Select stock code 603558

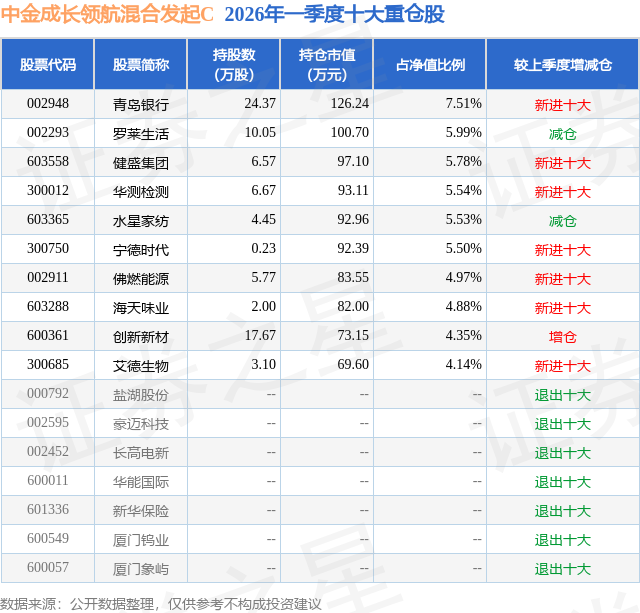coord(48,162)
